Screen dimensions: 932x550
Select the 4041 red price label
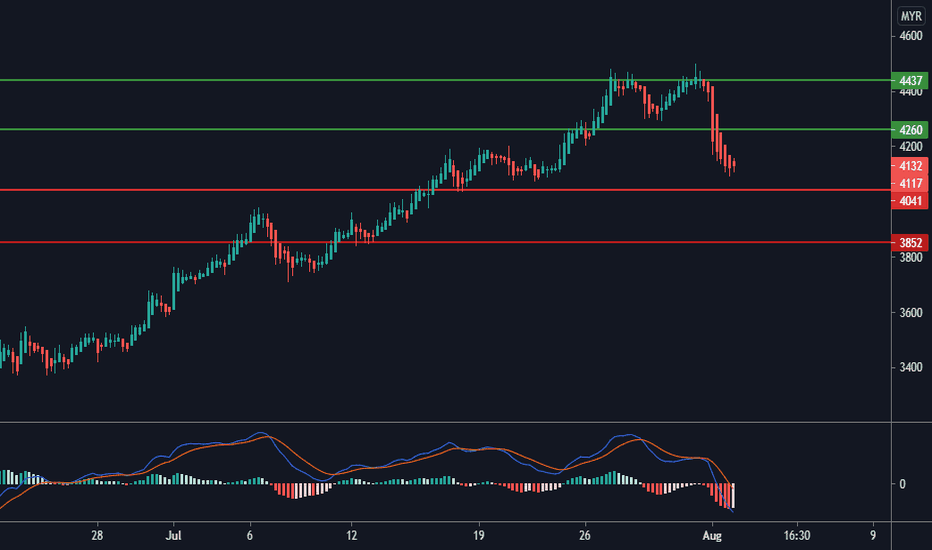tap(910, 201)
